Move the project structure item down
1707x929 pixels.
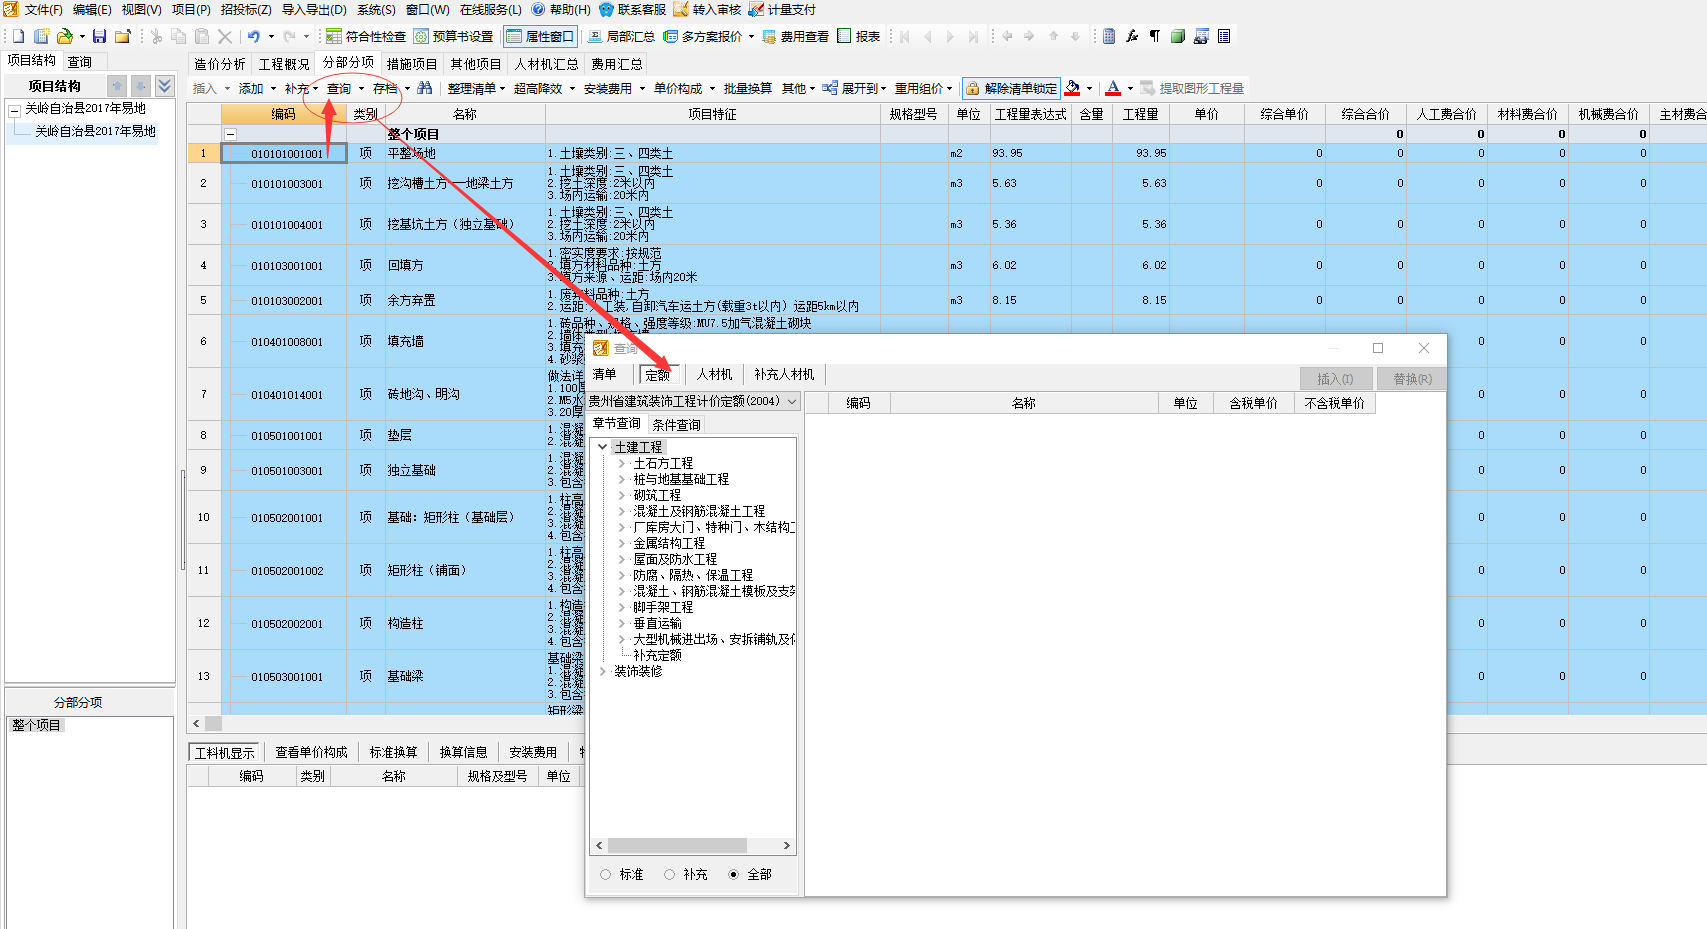tap(141, 86)
